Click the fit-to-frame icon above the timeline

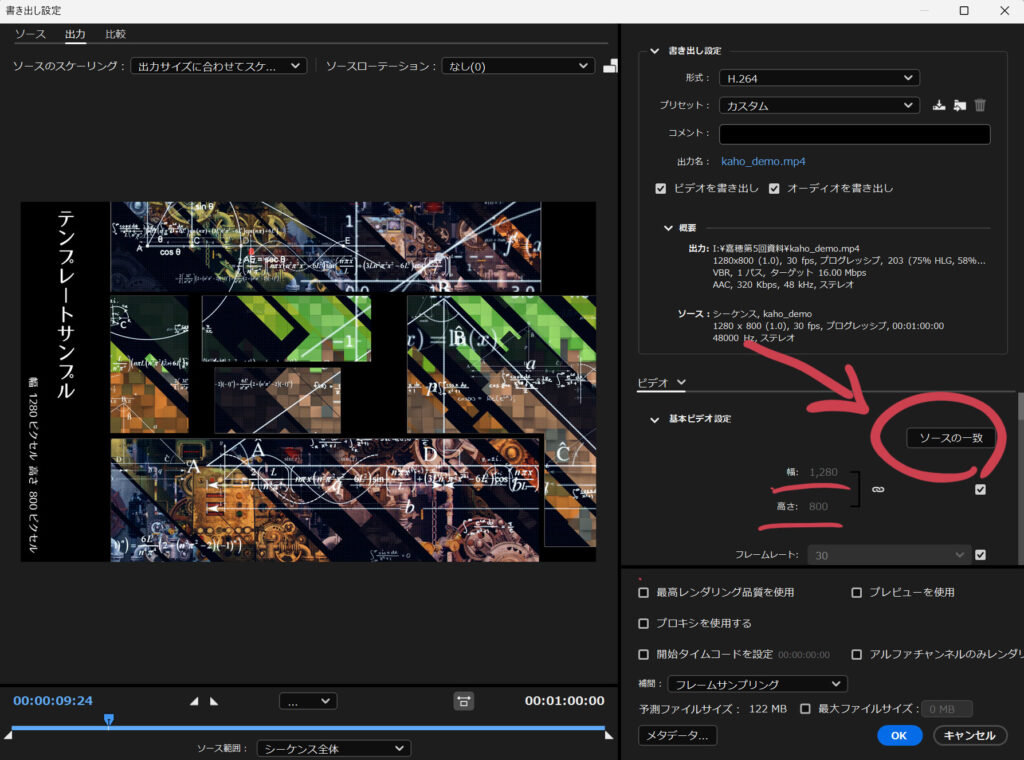point(464,702)
